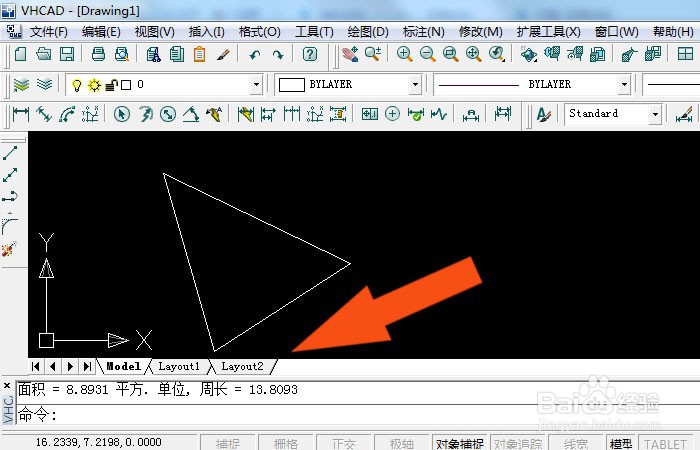Open the 编辑(E) menu
Image resolution: width=700 pixels, height=450 pixels.
pyautogui.click(x=101, y=32)
